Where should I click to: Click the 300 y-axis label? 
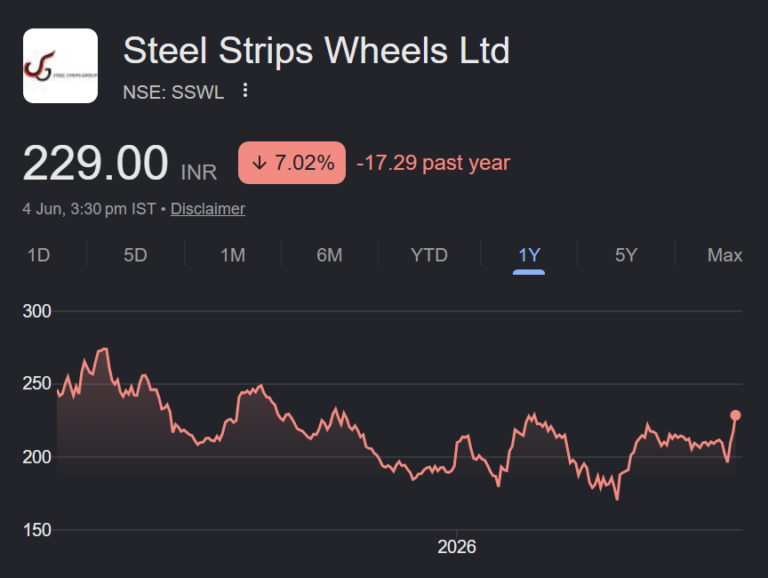pos(37,312)
